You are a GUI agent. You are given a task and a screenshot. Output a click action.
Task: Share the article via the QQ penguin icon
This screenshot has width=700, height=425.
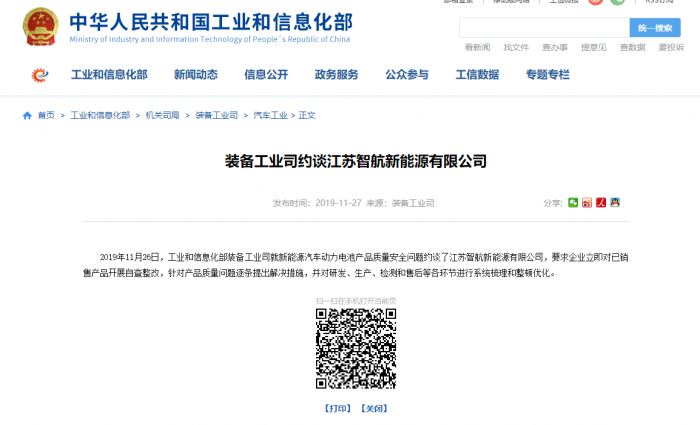[615, 203]
